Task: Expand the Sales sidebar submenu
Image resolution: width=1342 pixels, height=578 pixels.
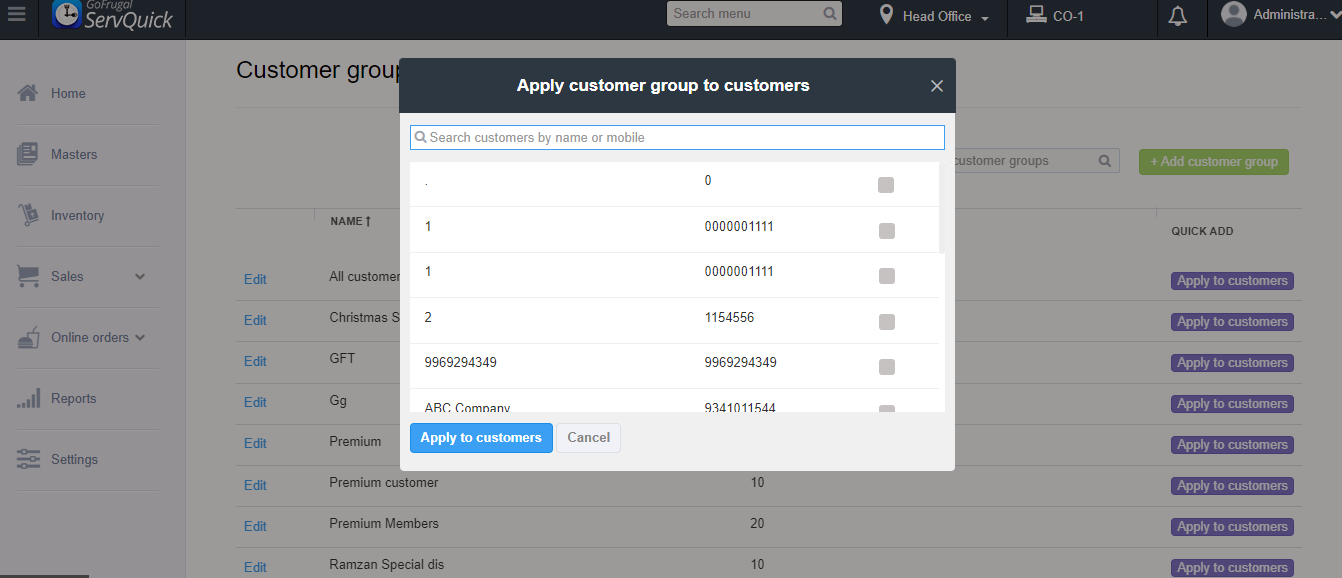Action: tap(140, 276)
